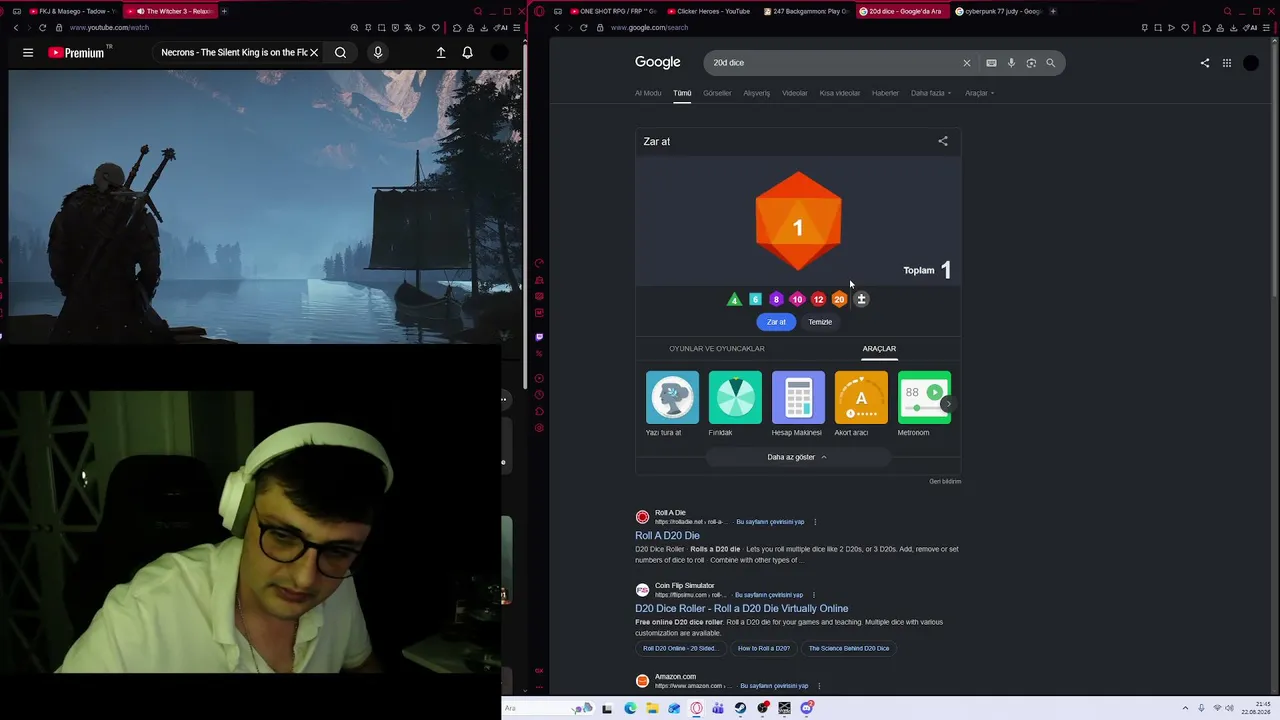Viewport: 1280px width, 720px height.
Task: Select the 8-sided purple die
Action: coord(776,299)
